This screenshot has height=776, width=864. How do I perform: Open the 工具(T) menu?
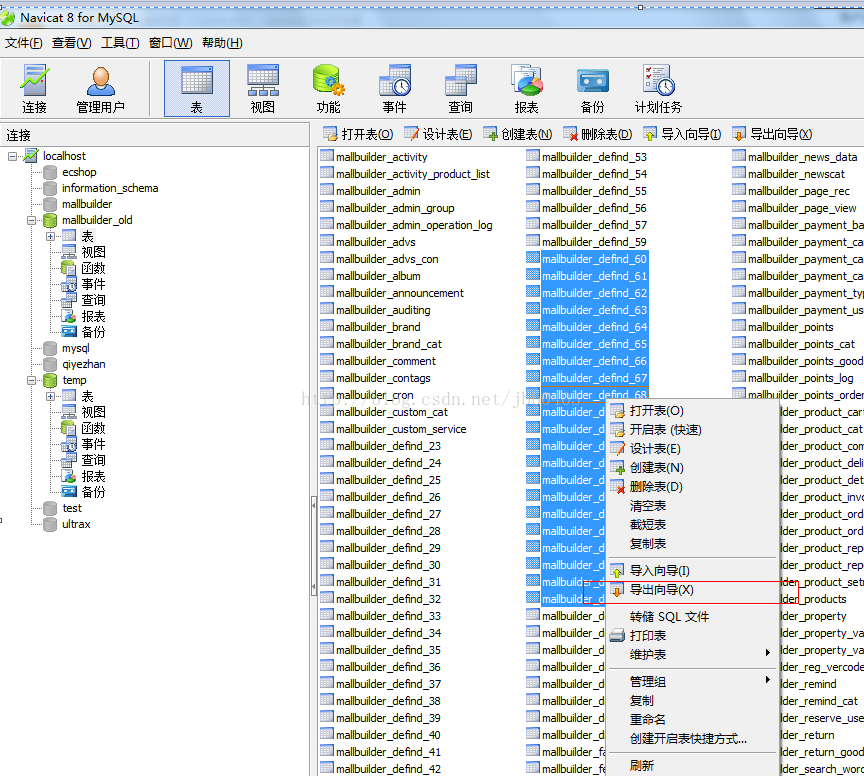coord(120,42)
